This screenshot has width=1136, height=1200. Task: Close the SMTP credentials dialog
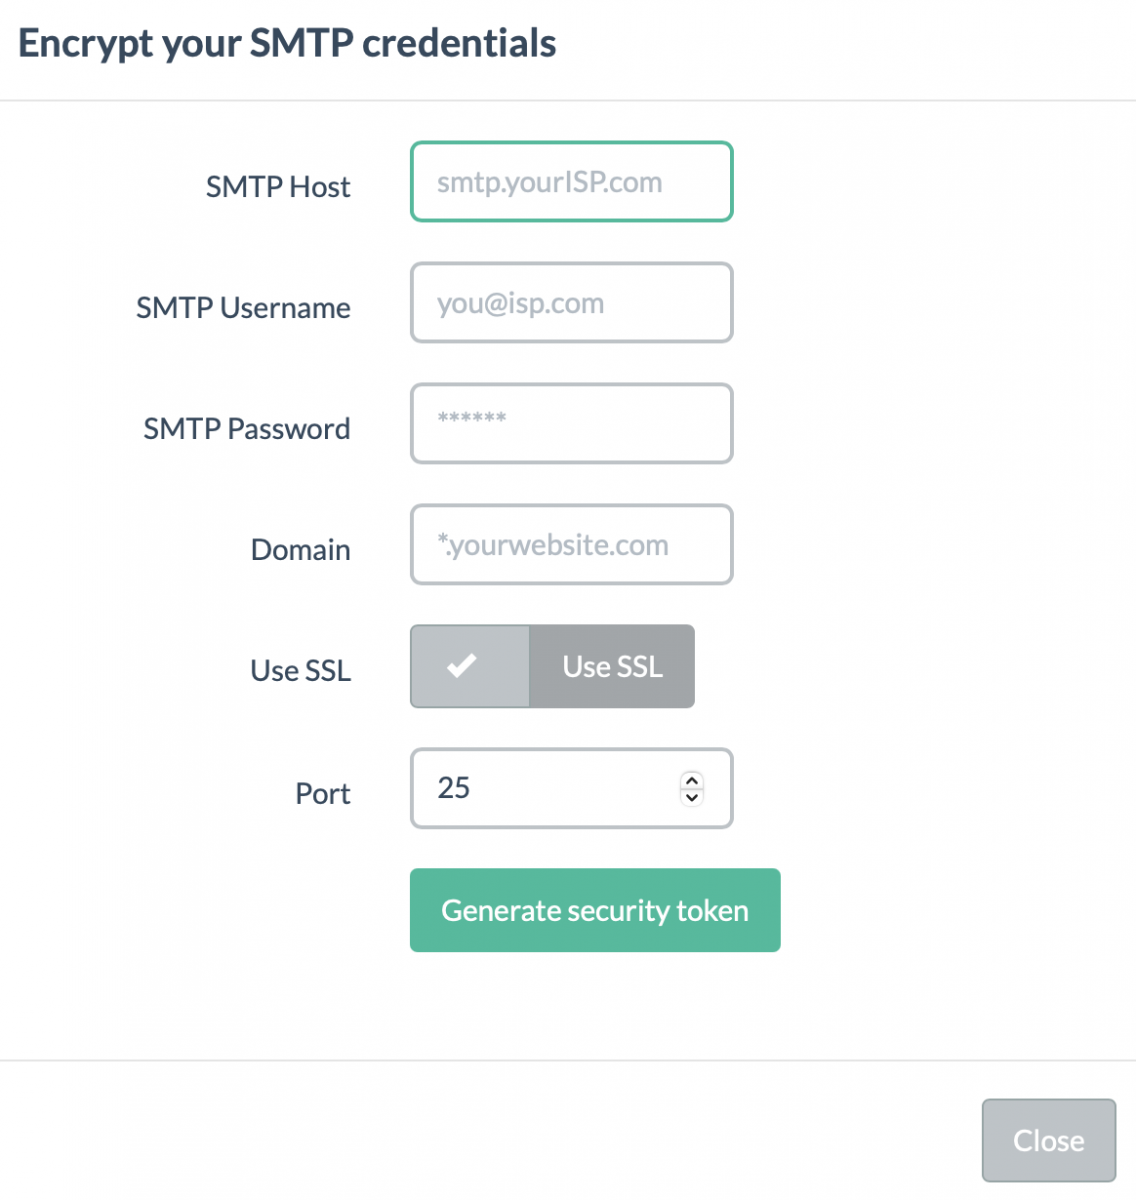click(x=1048, y=1140)
